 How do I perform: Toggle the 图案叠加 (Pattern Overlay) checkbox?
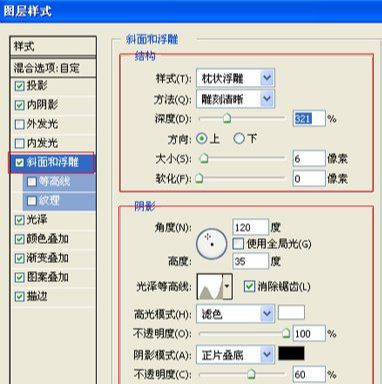[20, 277]
